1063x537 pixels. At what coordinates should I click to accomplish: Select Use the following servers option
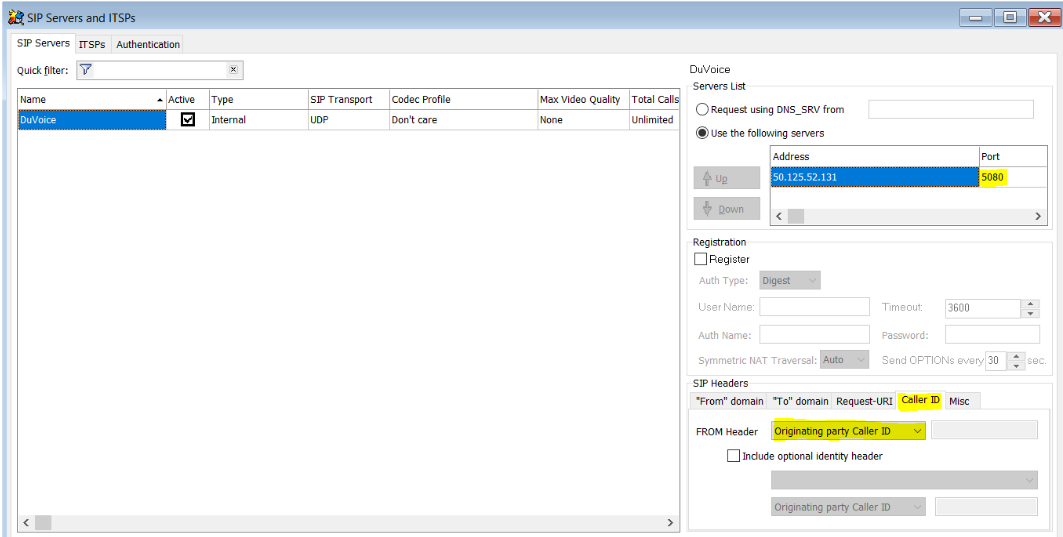tap(703, 133)
